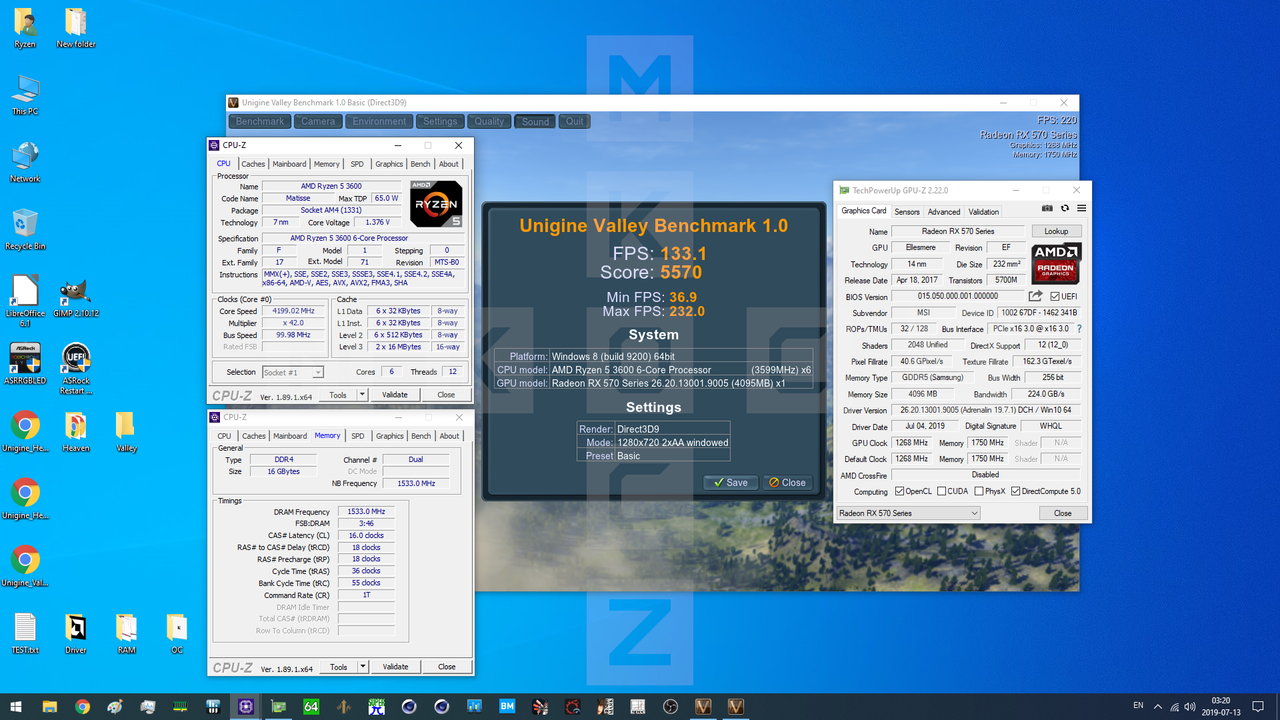Toggle the DirectCompute 5.0 checkbox

pos(1015,491)
